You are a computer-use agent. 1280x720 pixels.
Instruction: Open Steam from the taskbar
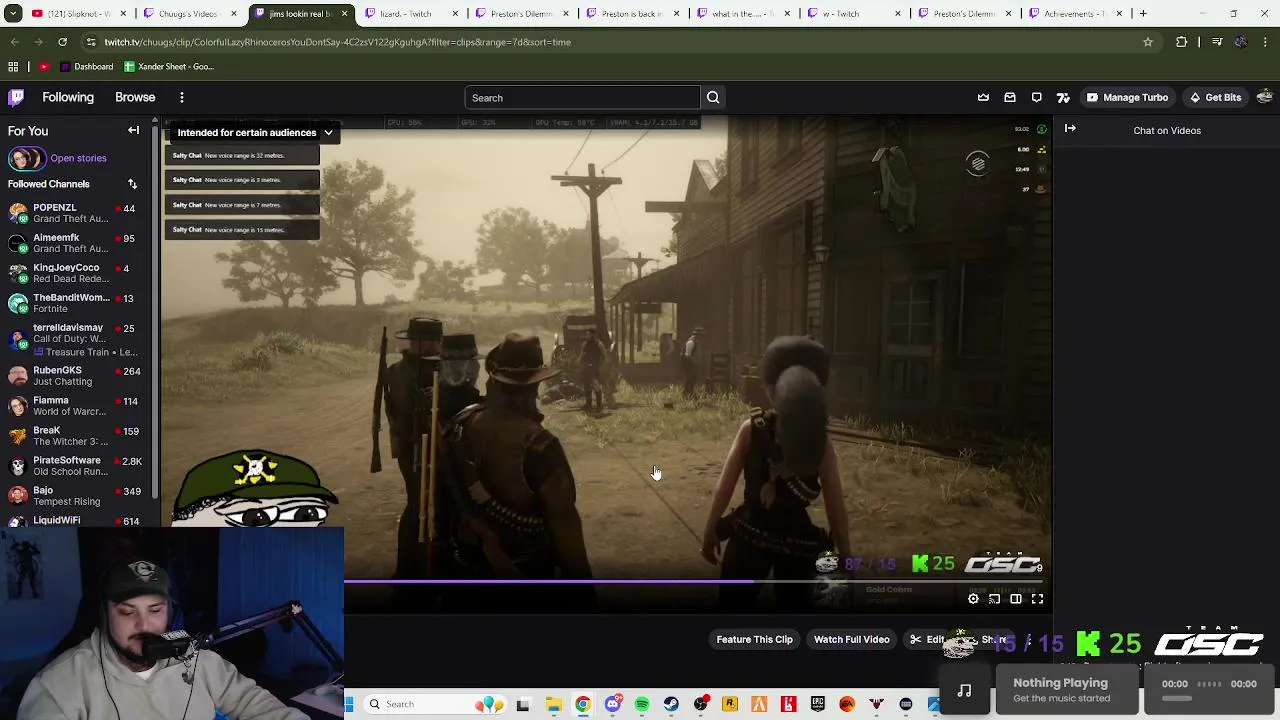coord(671,704)
